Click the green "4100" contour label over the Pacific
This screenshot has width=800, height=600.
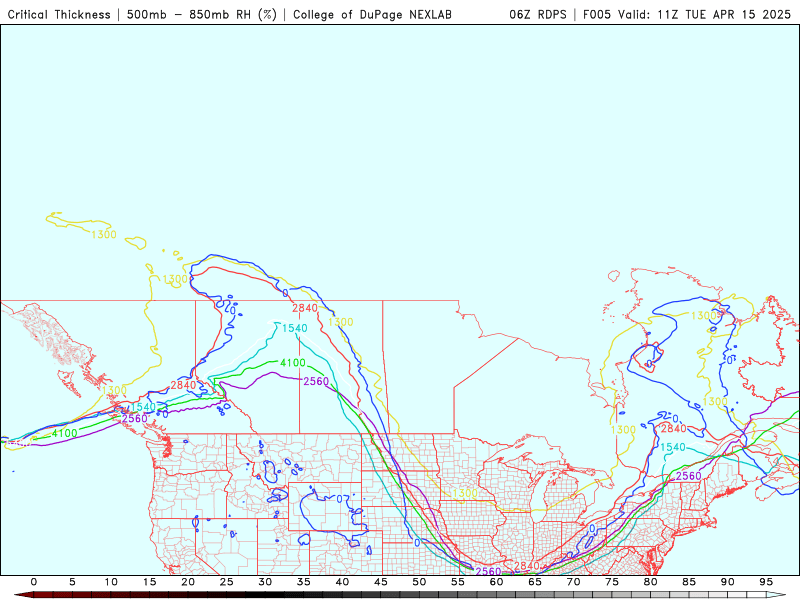click(x=65, y=434)
